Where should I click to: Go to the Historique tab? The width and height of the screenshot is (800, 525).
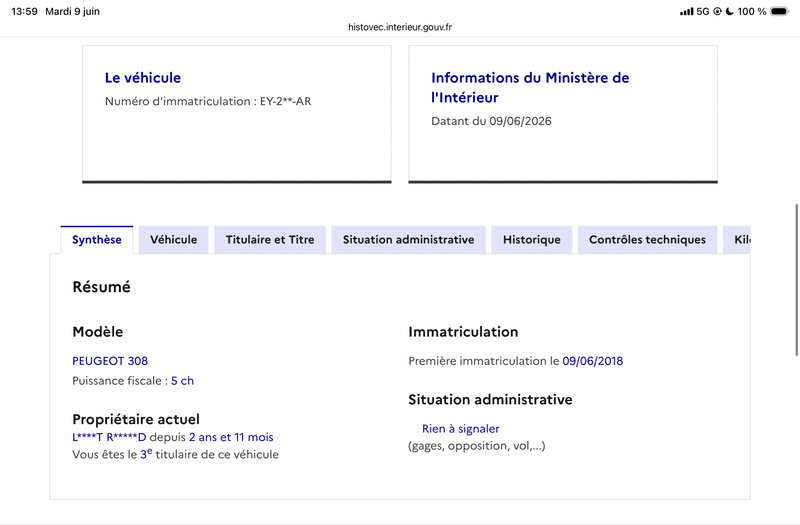point(532,240)
